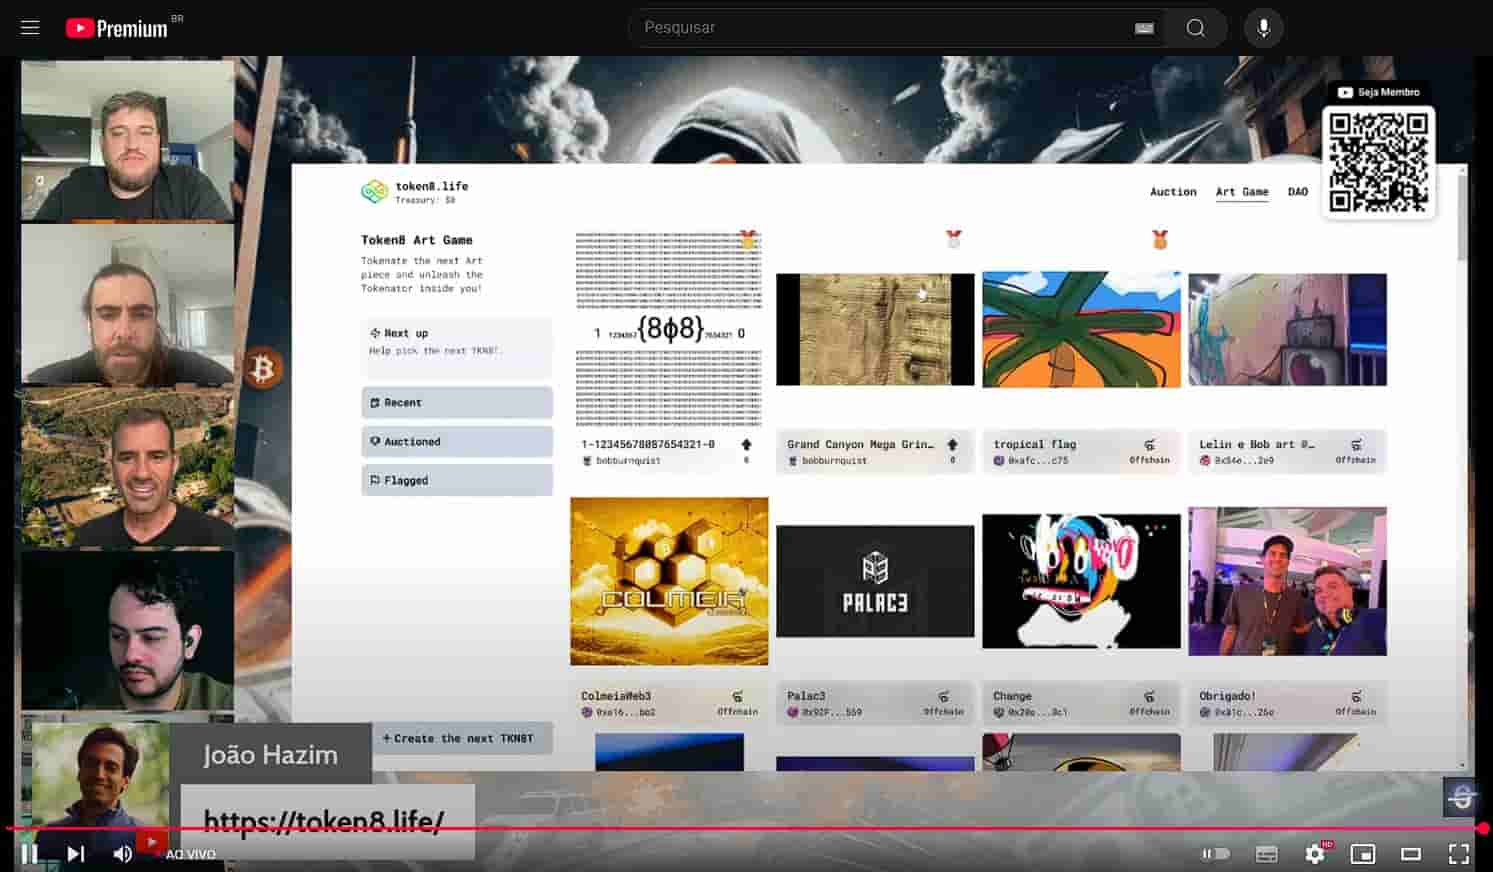
Task: Mute the video volume
Action: tap(123, 854)
